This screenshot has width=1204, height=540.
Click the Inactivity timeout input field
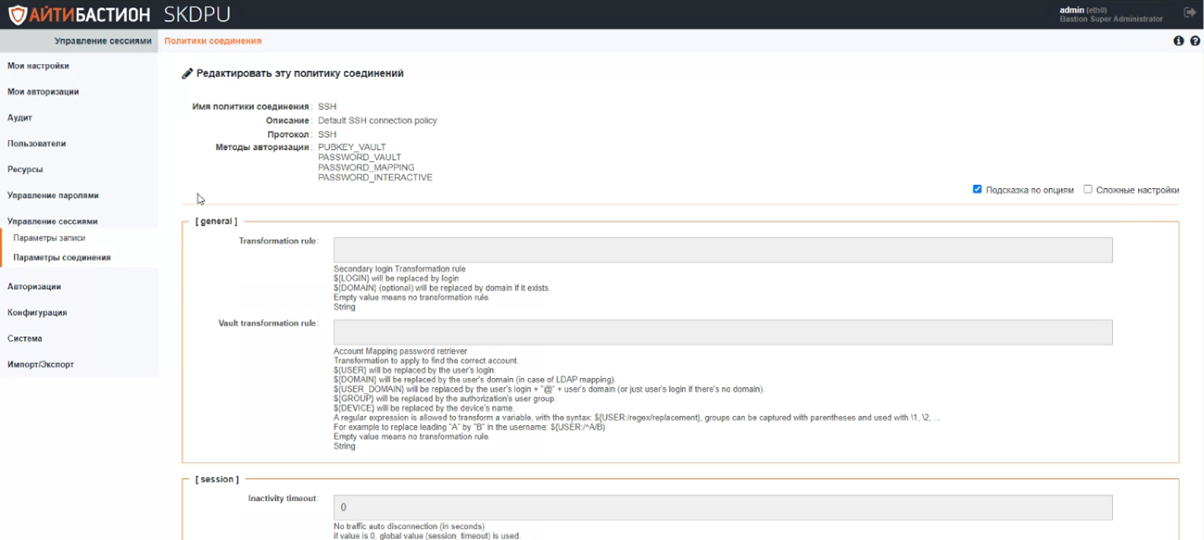[722, 507]
